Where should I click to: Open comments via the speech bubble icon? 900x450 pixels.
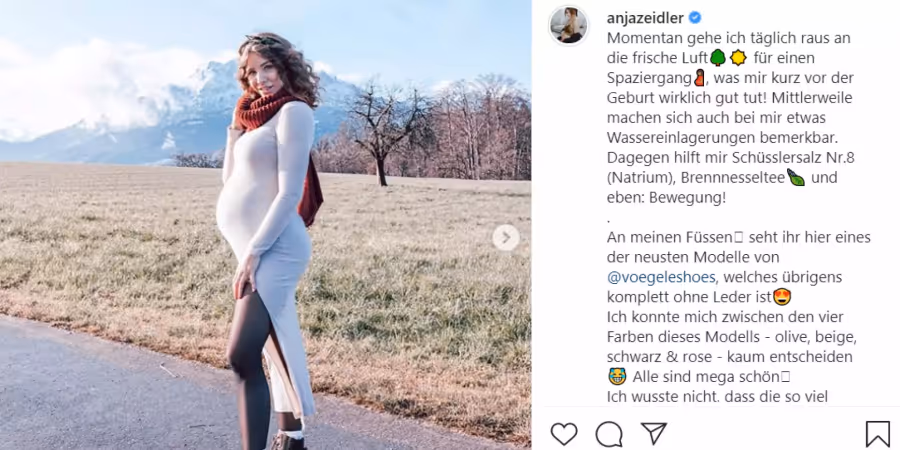[x=609, y=434]
